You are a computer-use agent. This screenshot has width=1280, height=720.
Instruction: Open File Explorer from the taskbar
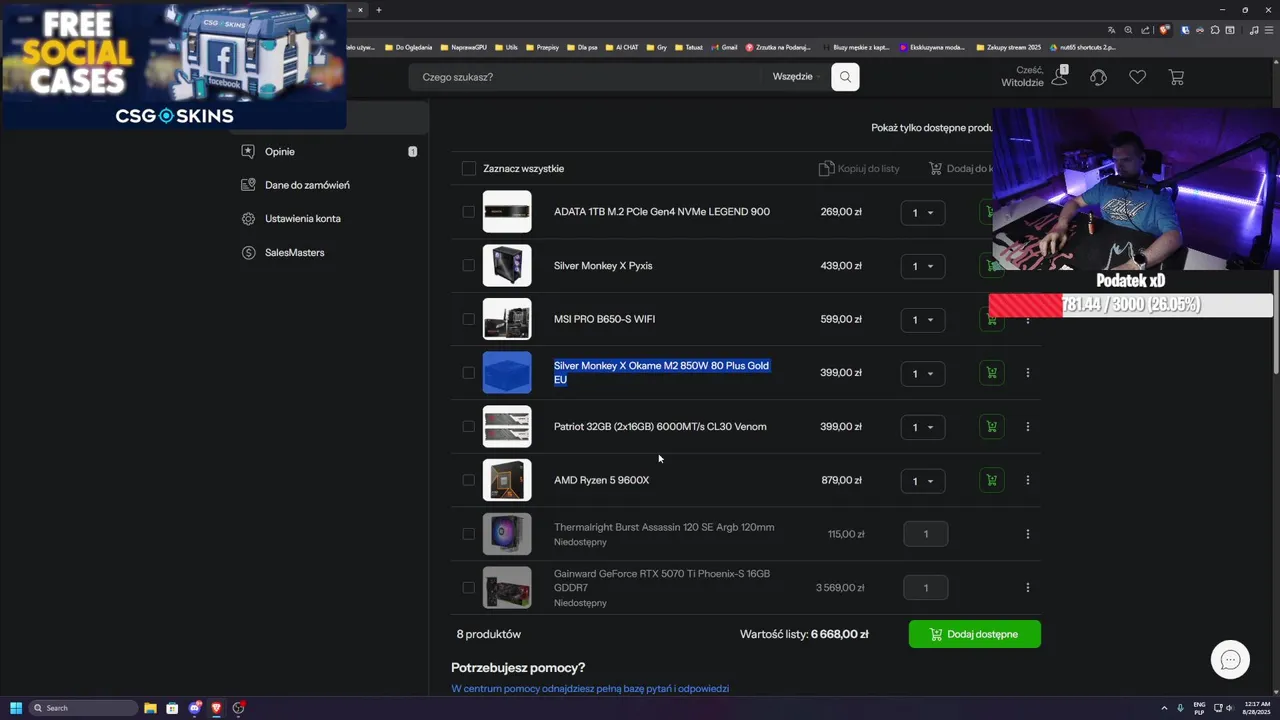pos(150,708)
